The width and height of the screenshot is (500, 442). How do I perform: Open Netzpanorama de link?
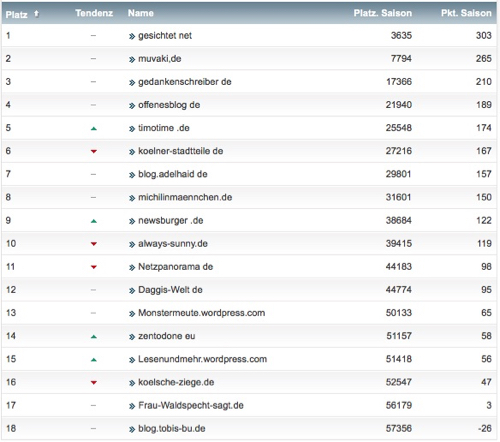click(x=176, y=267)
